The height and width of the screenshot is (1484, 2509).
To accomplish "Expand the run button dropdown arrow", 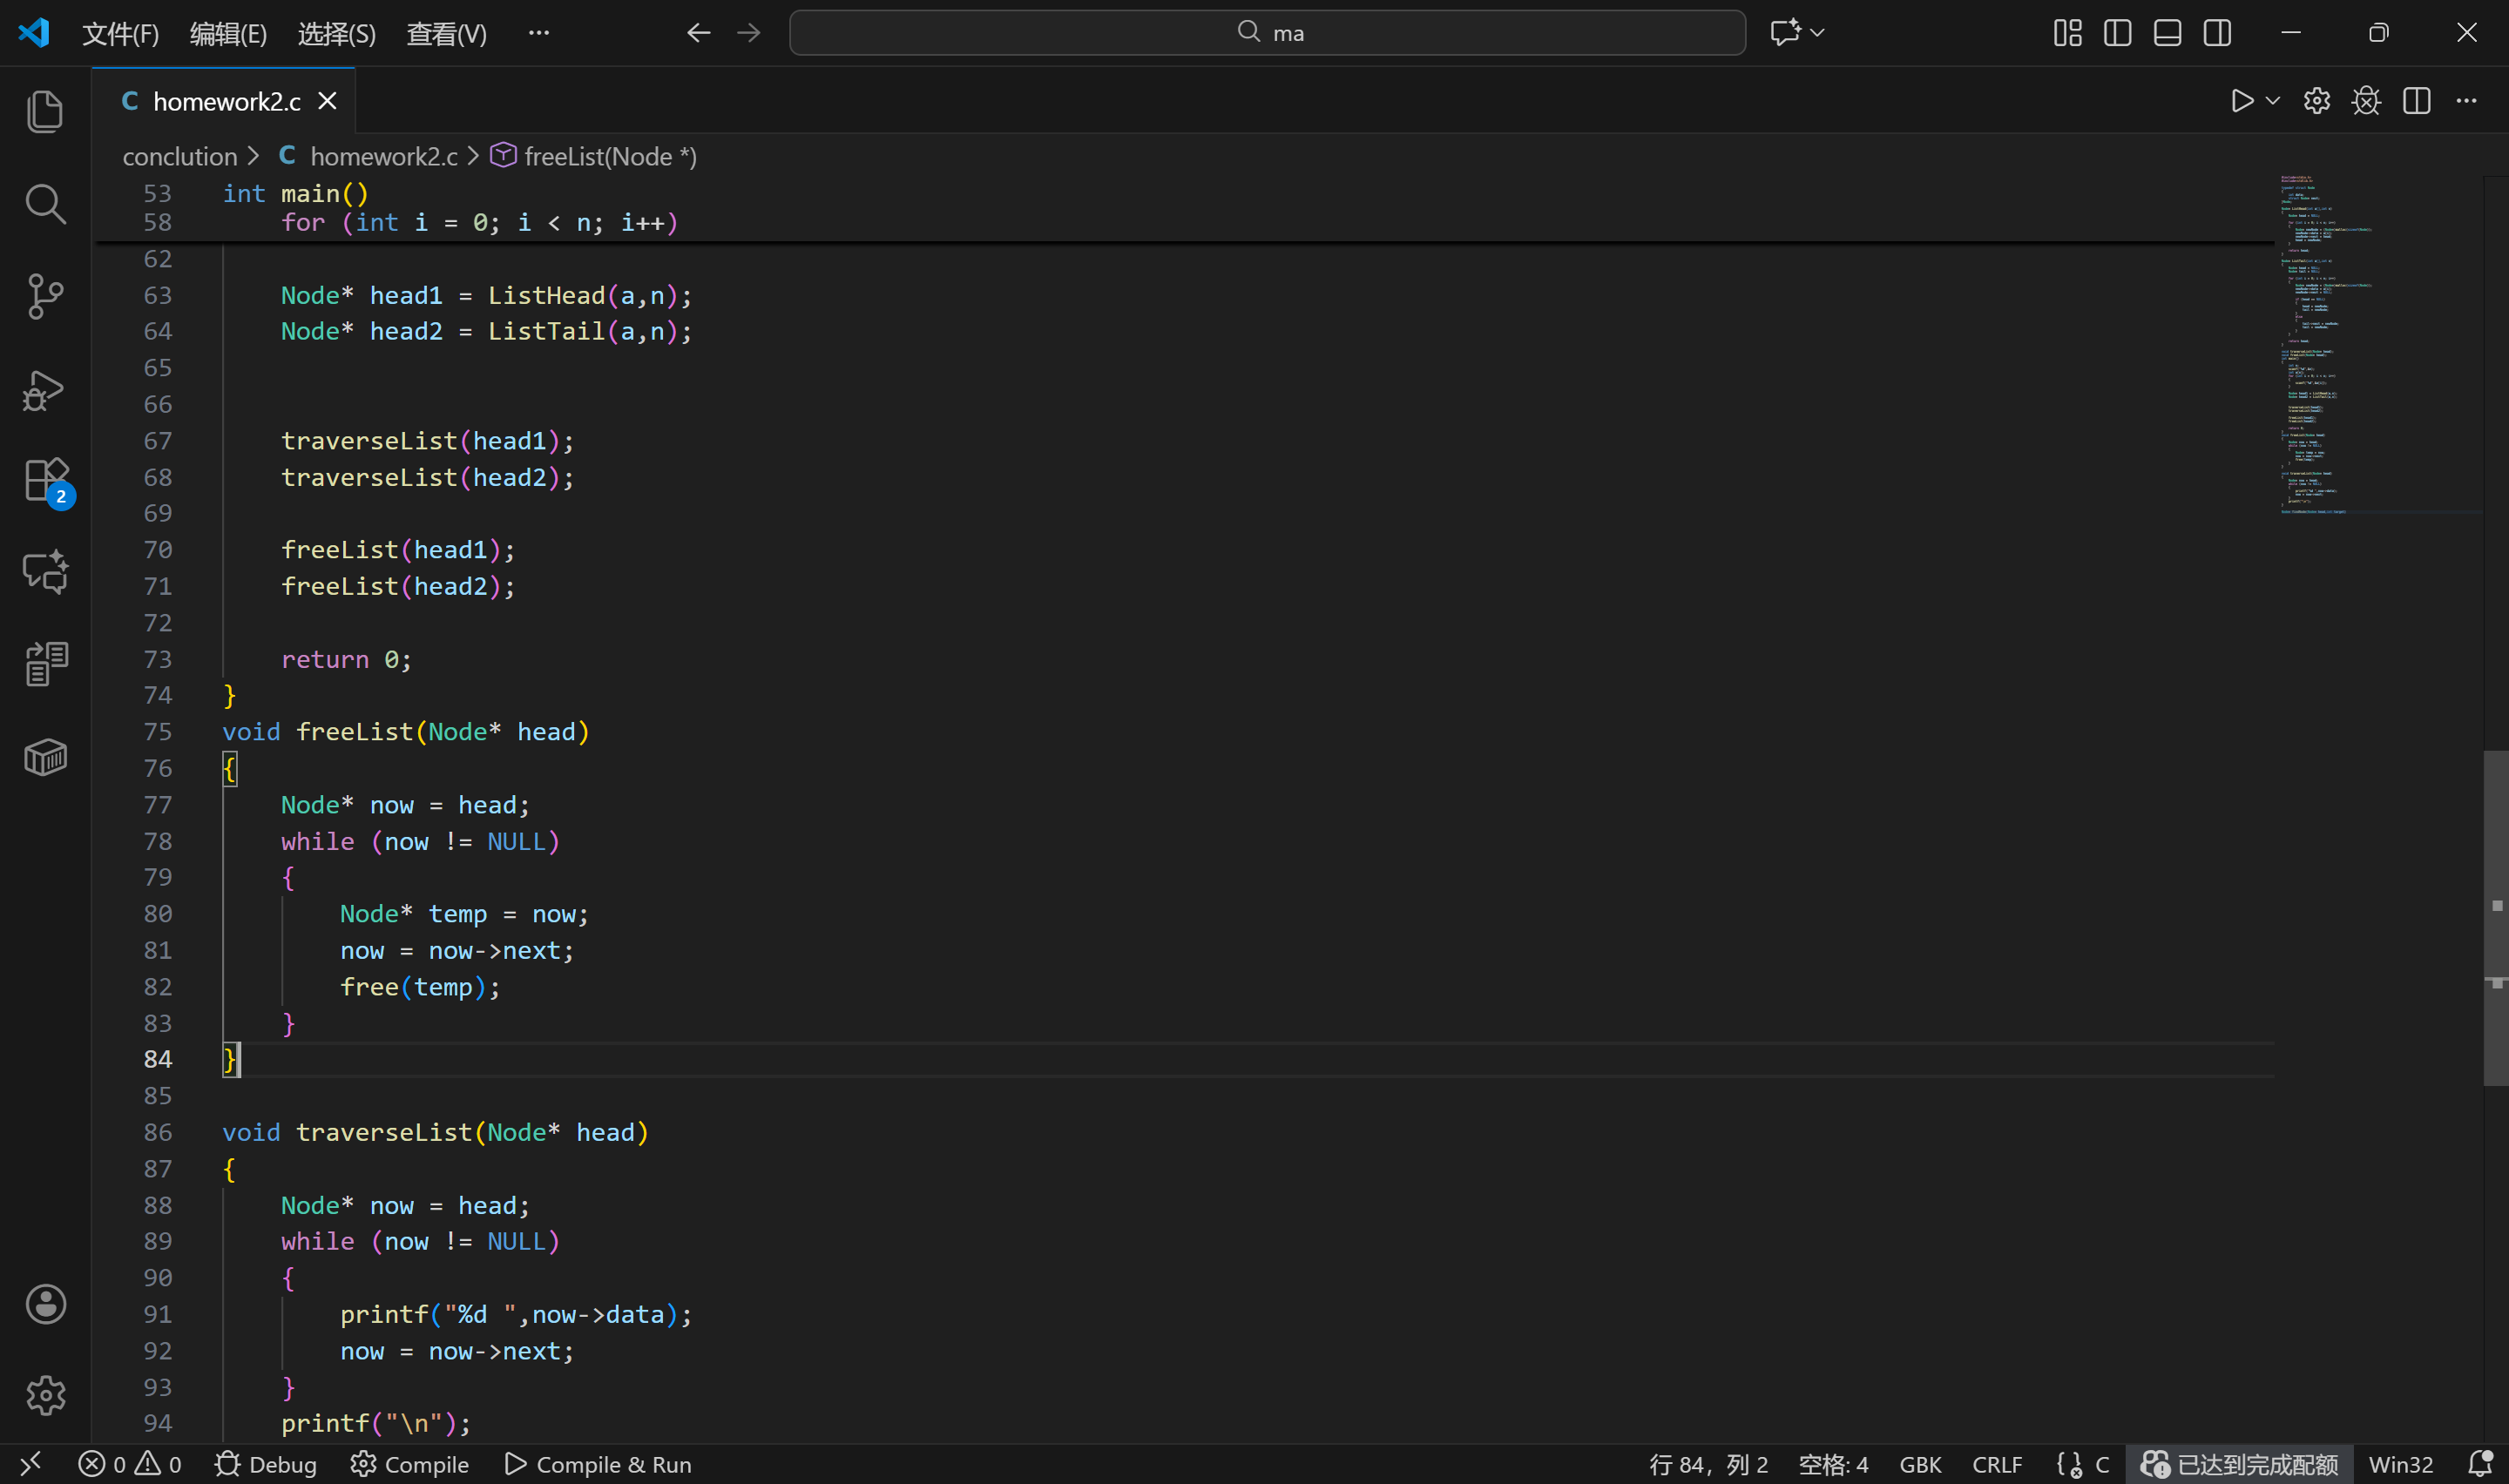I will [2273, 101].
